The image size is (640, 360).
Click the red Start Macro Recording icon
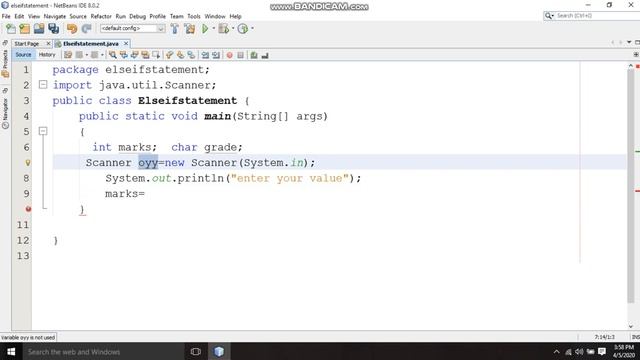(229, 55)
